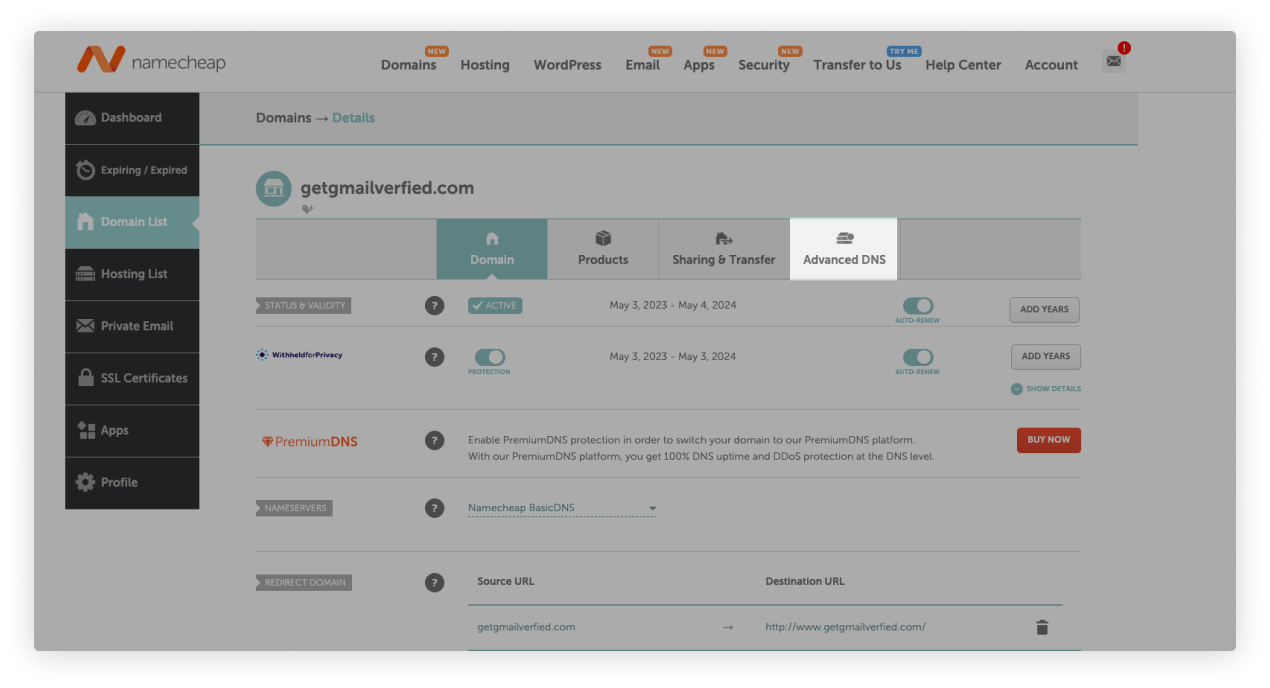Click the Private Email envelope icon
1270x688 pixels.
(x=86, y=326)
